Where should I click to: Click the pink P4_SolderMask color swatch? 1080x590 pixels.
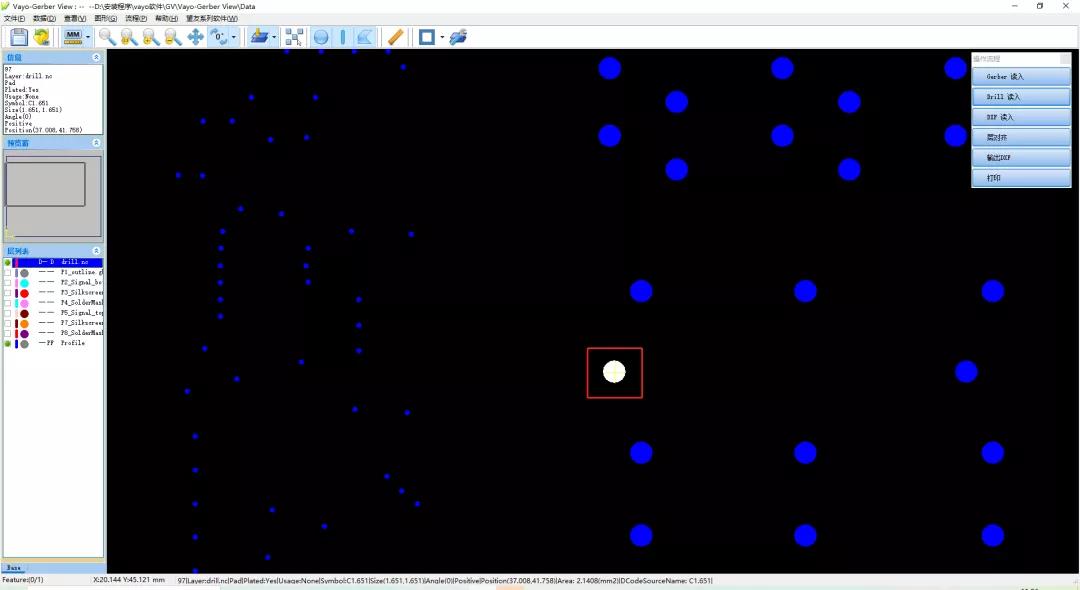(24, 304)
